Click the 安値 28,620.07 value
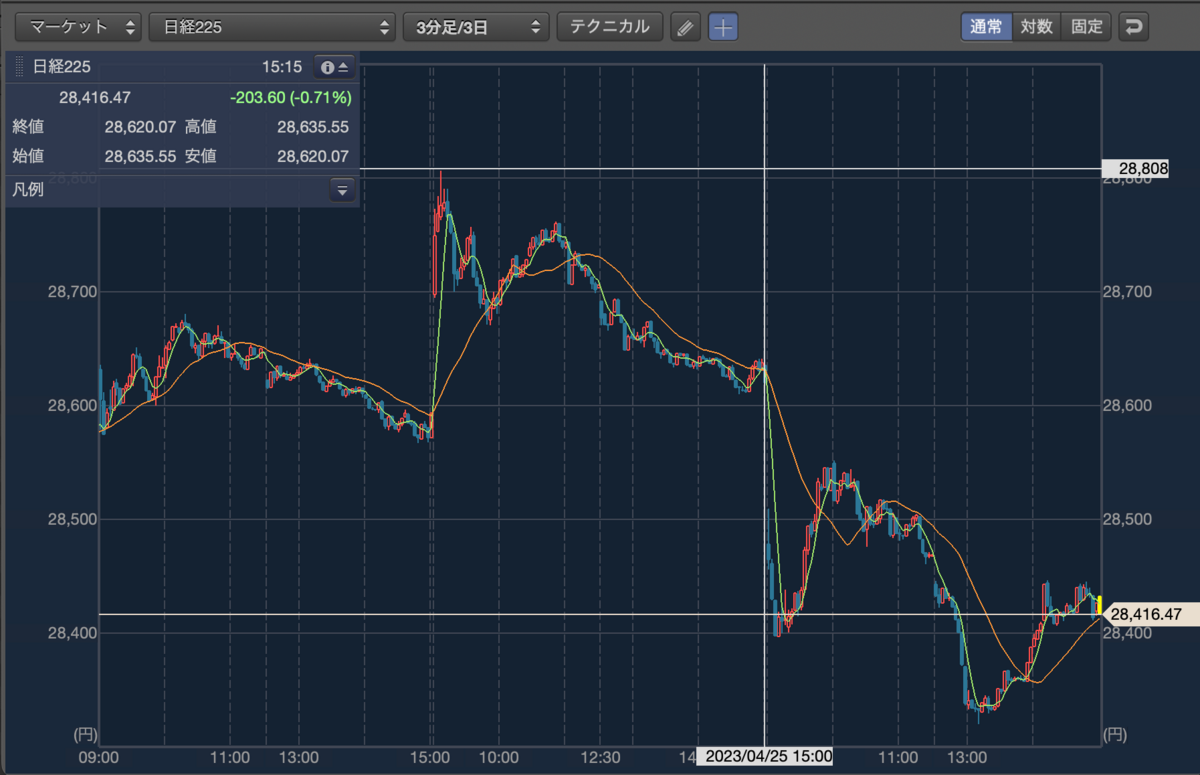 (312, 156)
